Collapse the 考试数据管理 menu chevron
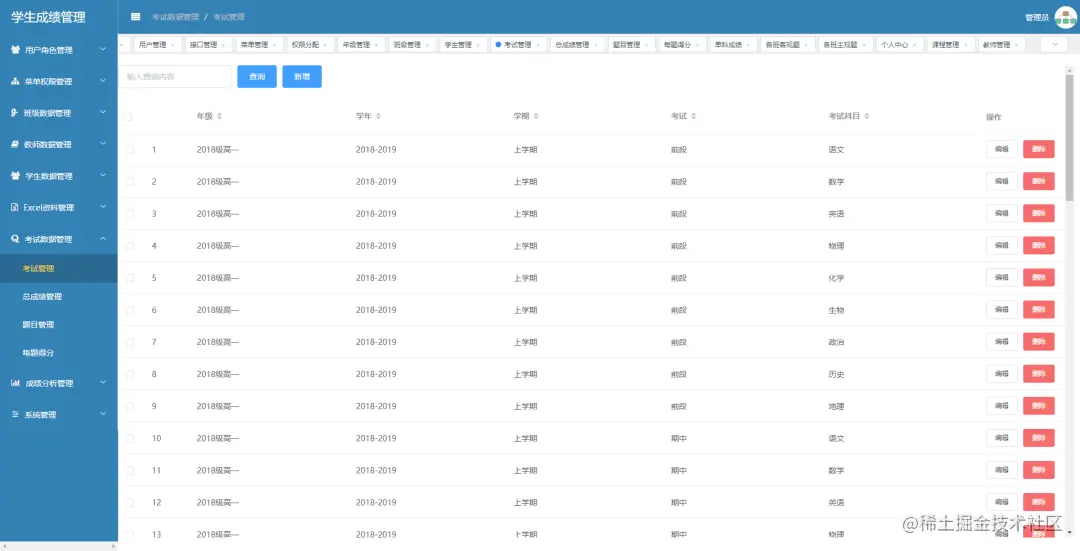The height and width of the screenshot is (551, 1080). 103,238
